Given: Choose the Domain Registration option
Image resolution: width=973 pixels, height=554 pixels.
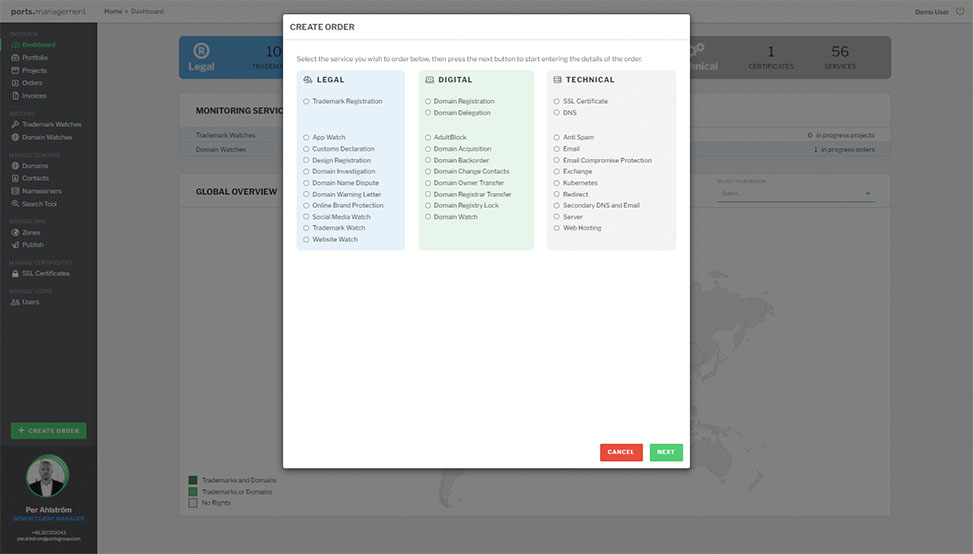Looking at the screenshot, I should tap(428, 101).
